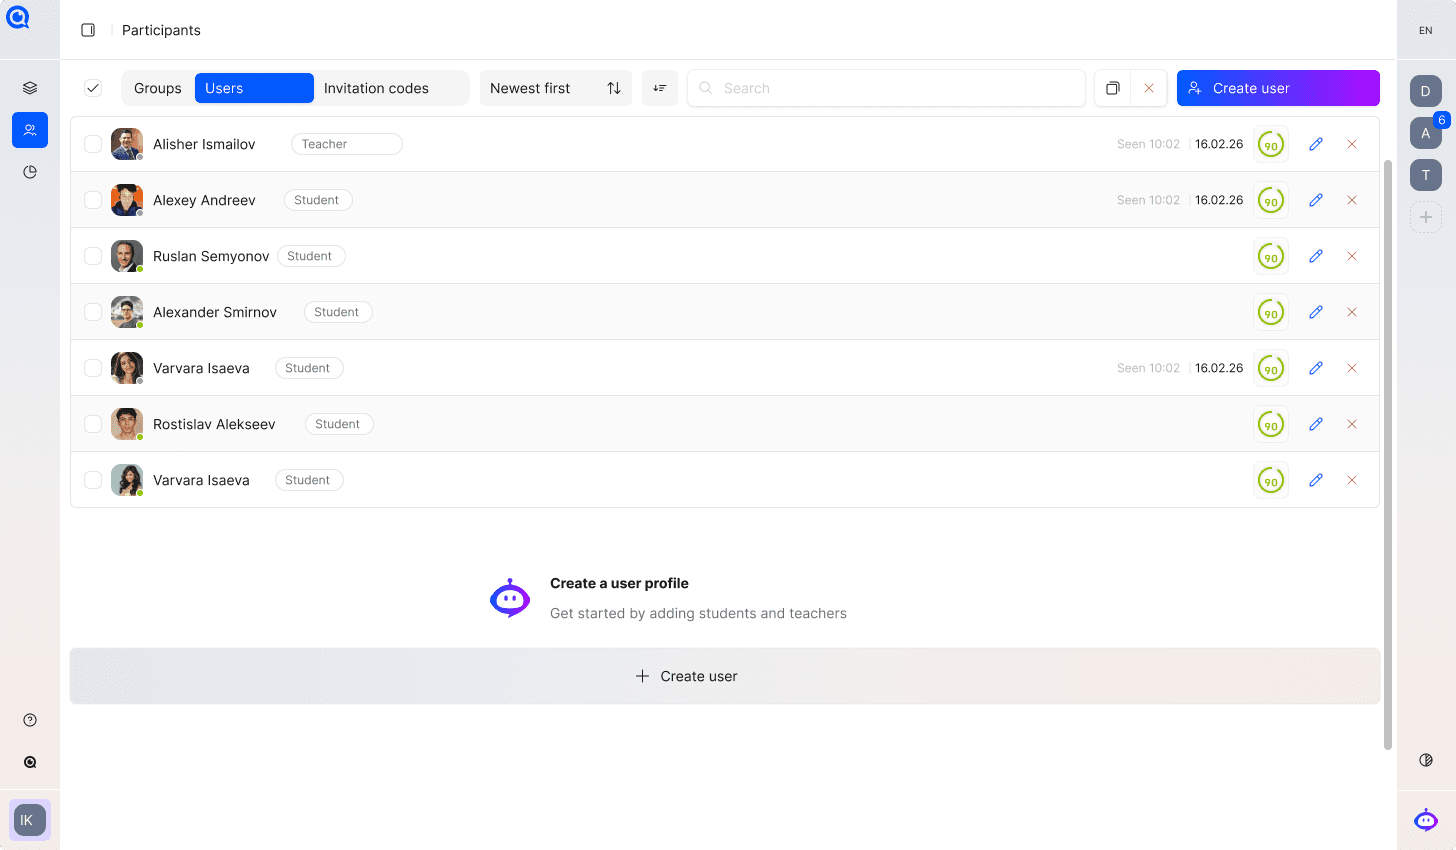Check the box for Rostislav Alekseev
The height and width of the screenshot is (850, 1456).
coord(93,424)
